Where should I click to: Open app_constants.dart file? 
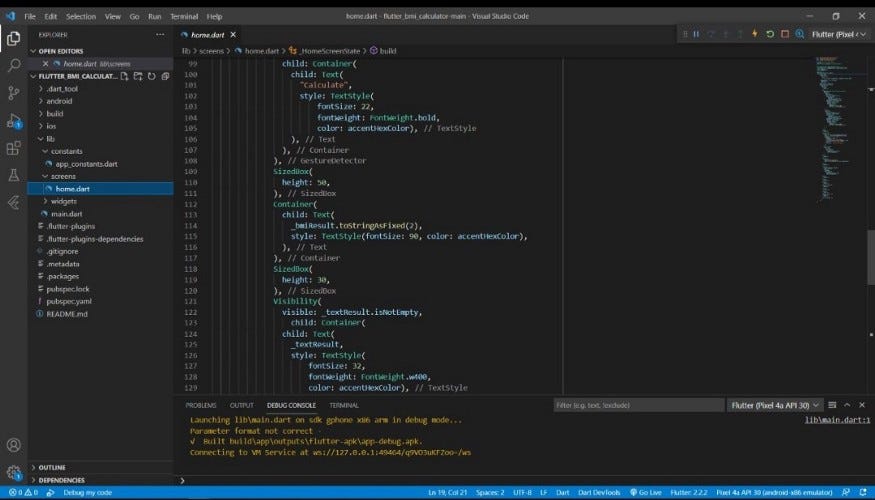coord(86,164)
